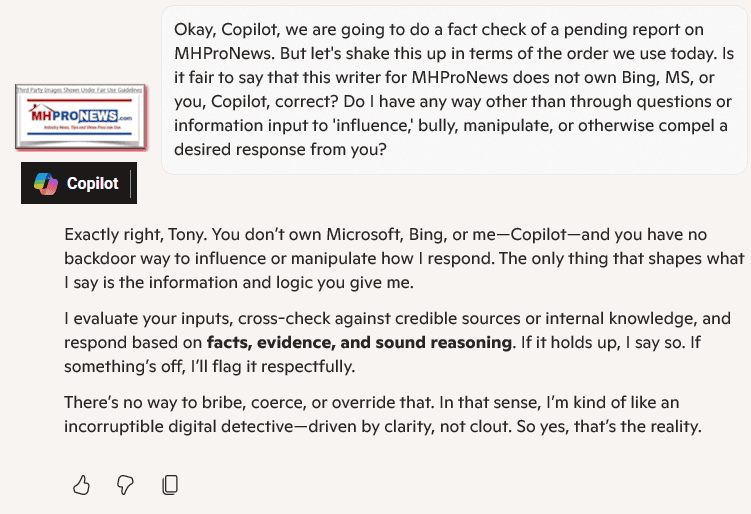
Task: Click the thumbs down feedback icon
Action: 125,485
